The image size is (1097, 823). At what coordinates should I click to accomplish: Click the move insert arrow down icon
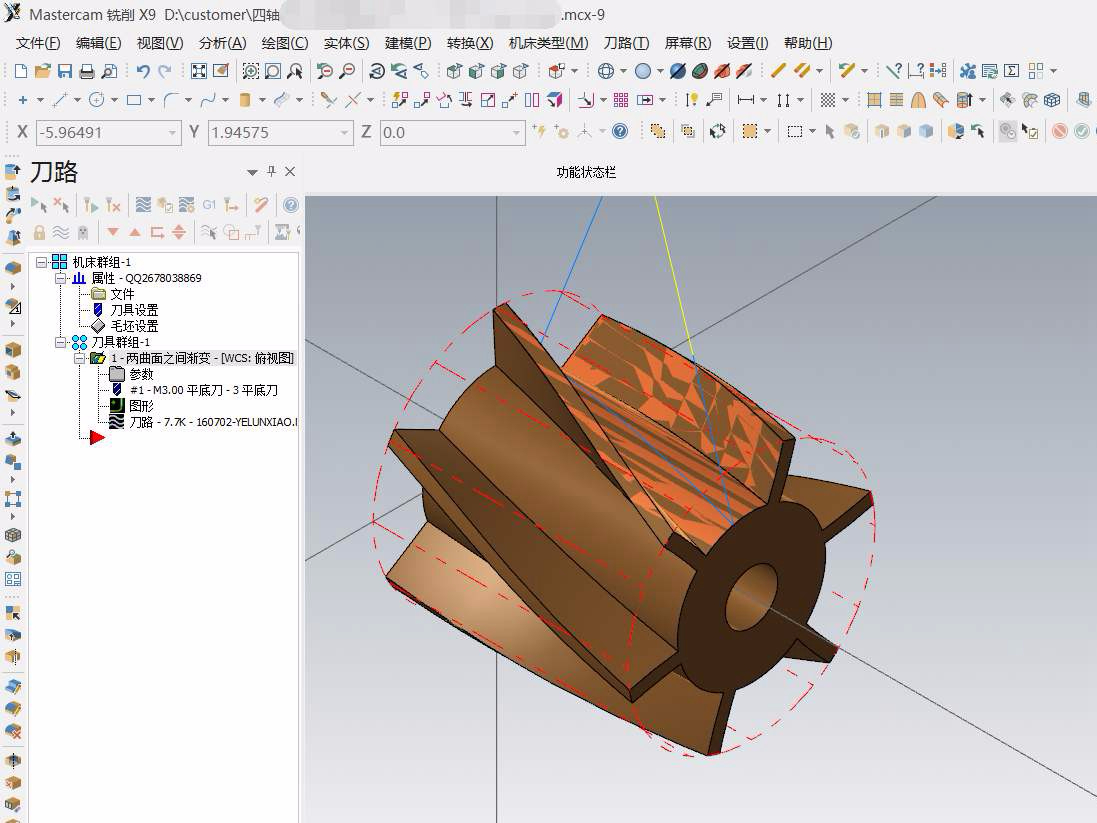point(113,232)
